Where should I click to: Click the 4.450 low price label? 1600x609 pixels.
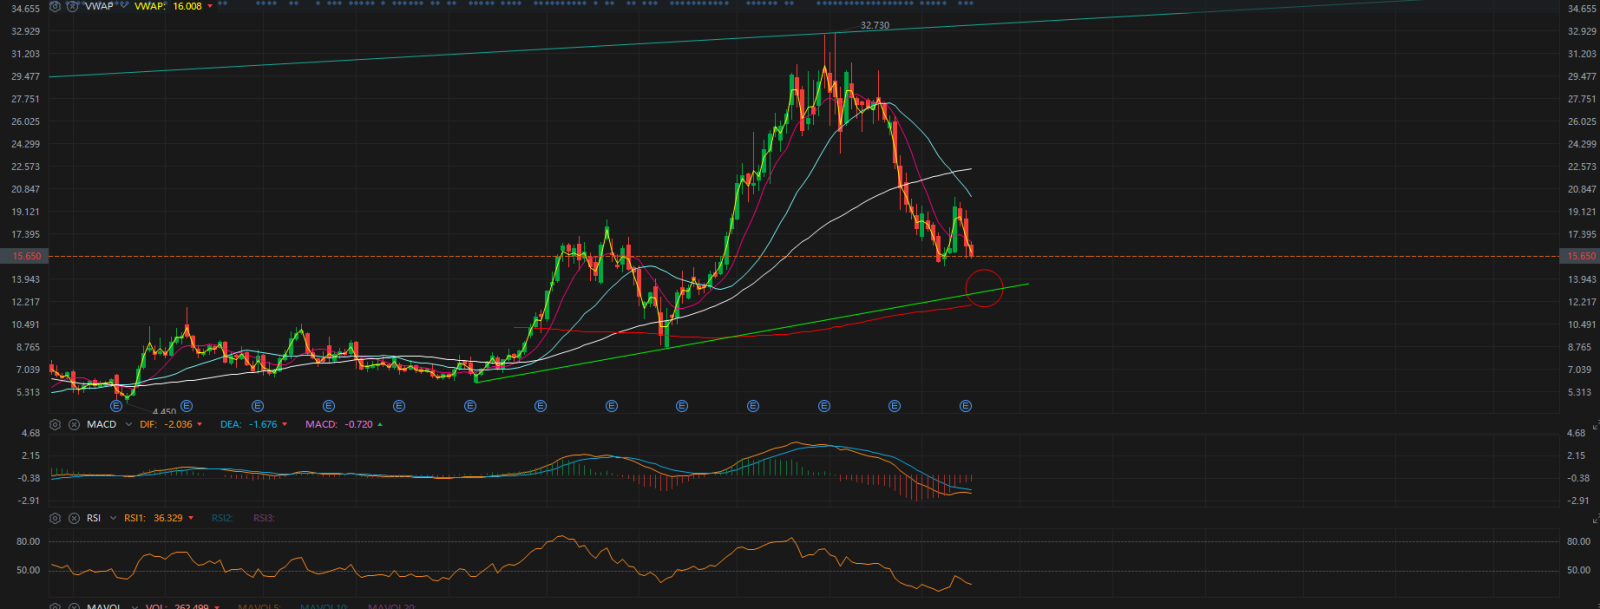(164, 411)
